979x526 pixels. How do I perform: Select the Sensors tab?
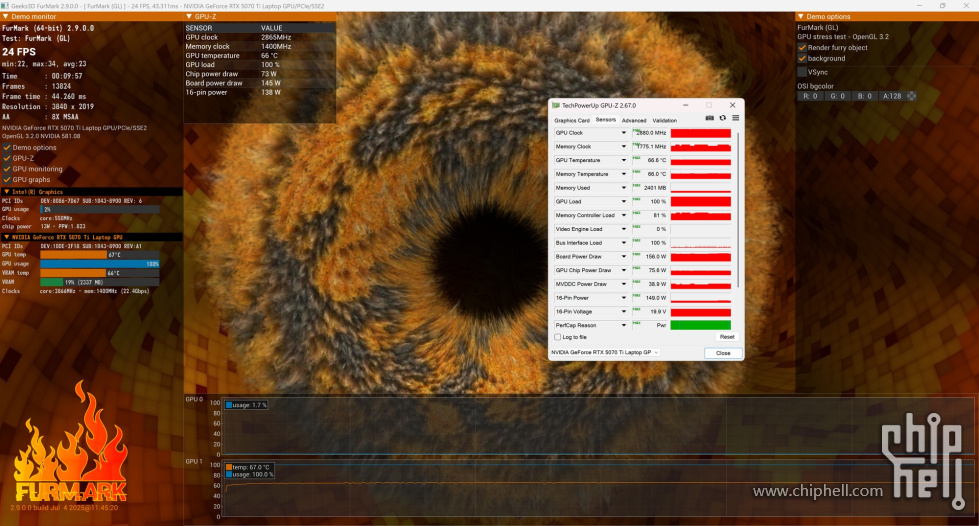click(x=606, y=120)
